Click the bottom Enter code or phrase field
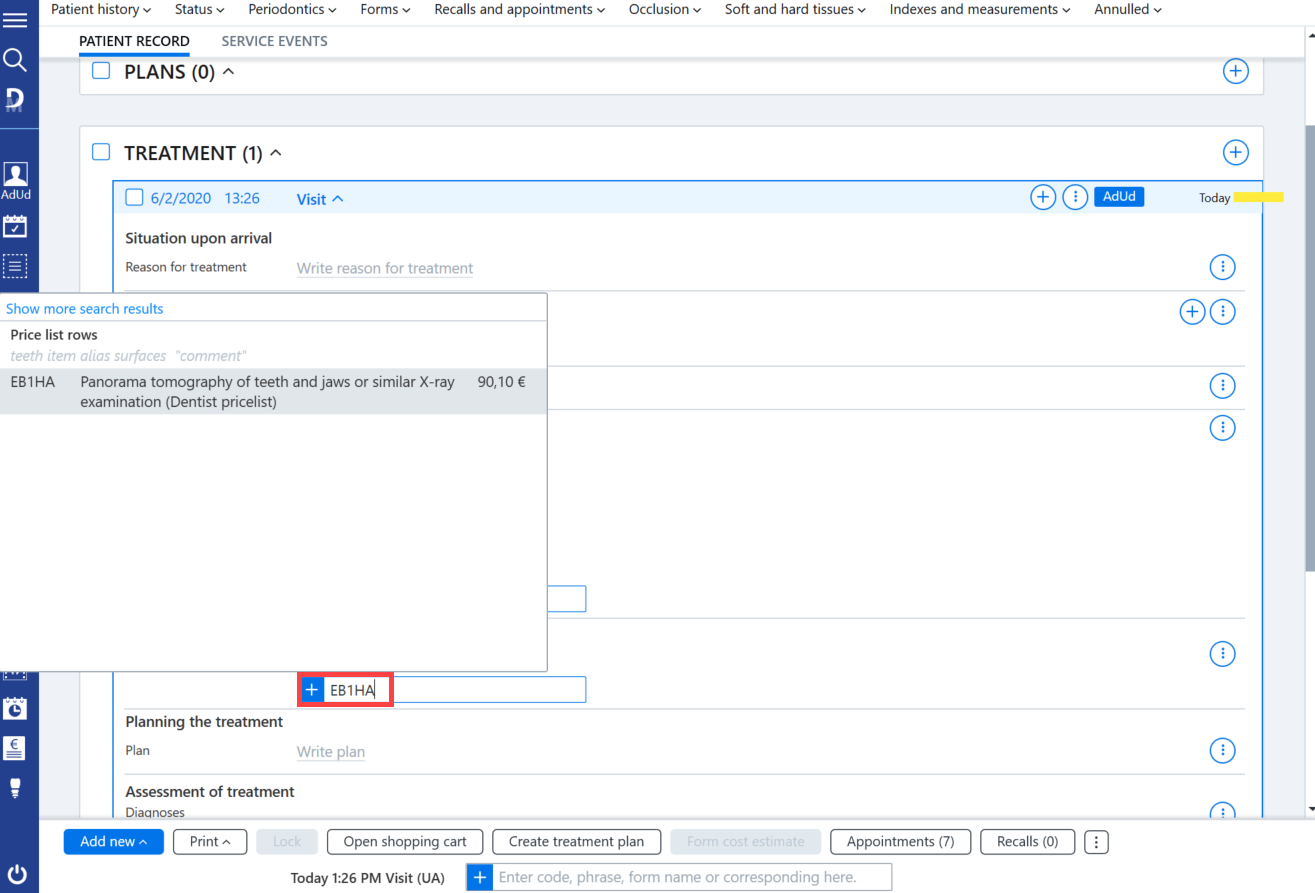Image resolution: width=1315 pixels, height=893 pixels. 691,878
